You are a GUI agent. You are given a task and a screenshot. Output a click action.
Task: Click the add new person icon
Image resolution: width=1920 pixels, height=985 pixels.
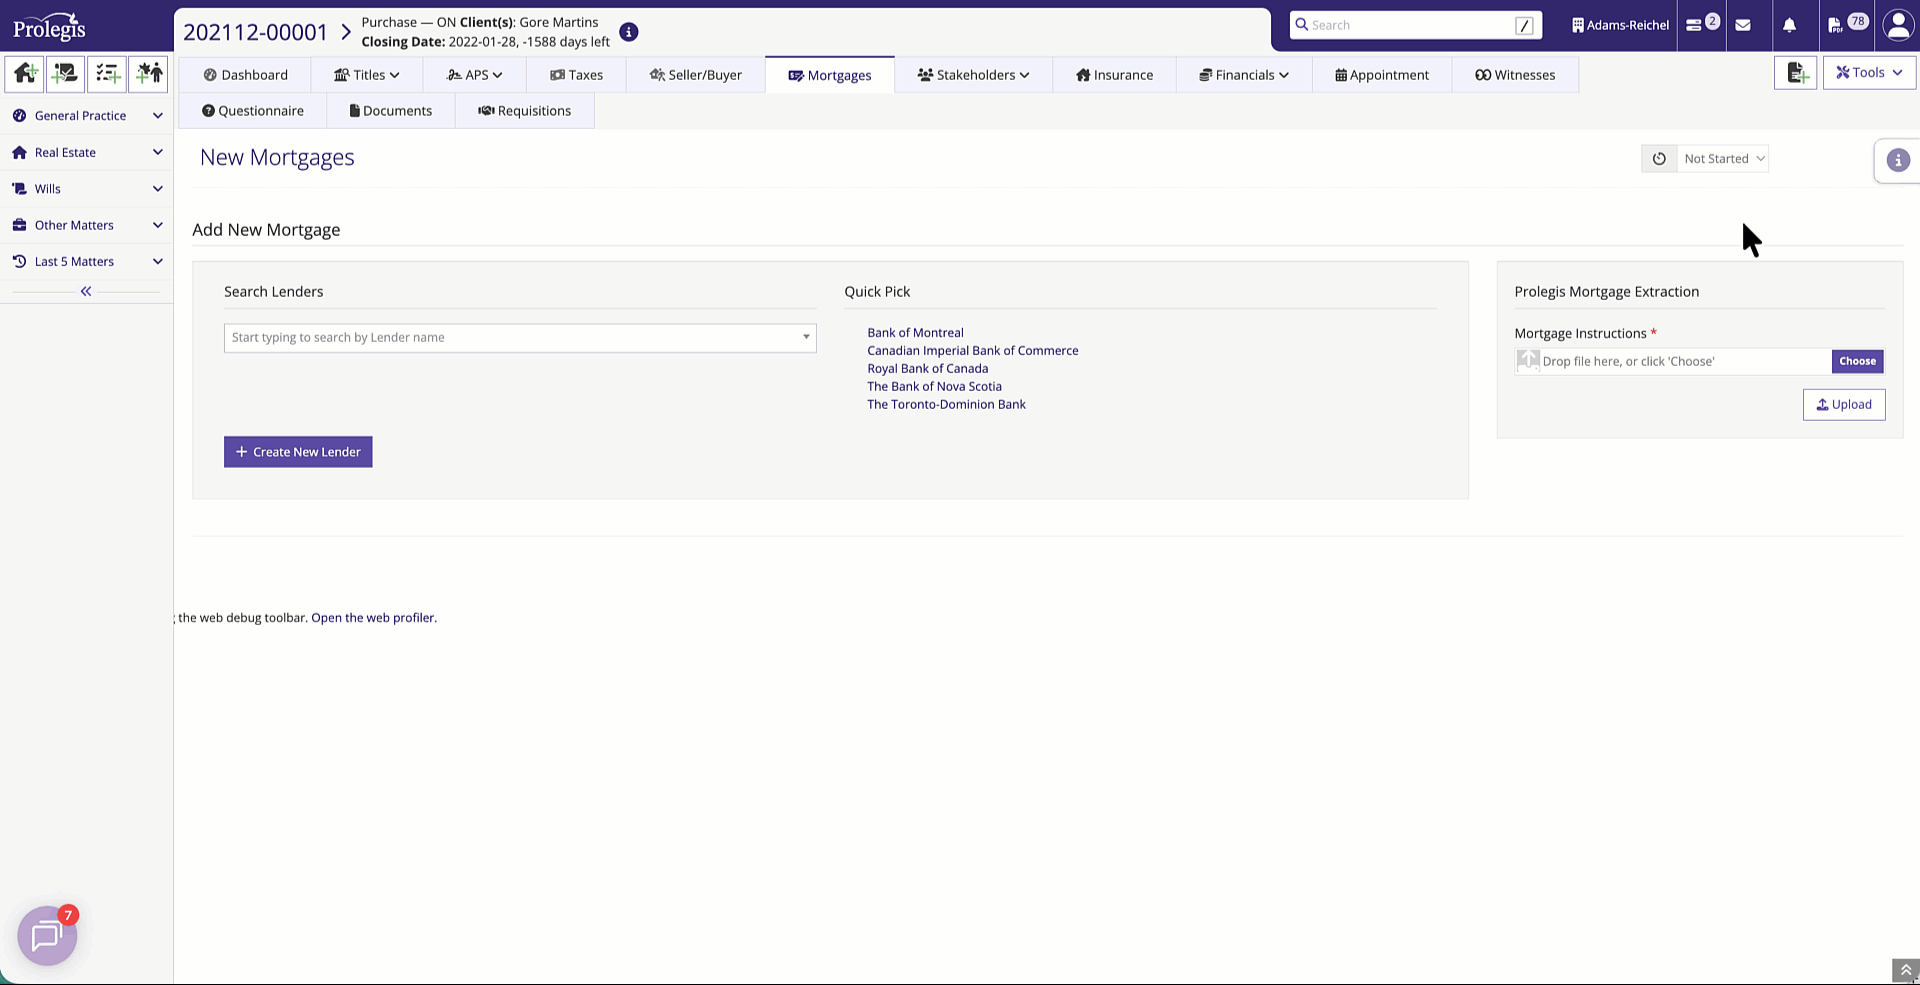(148, 73)
